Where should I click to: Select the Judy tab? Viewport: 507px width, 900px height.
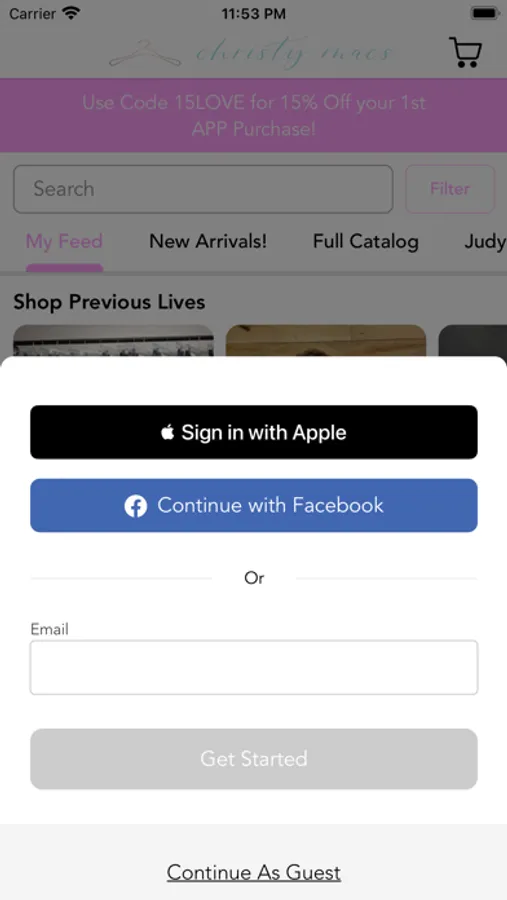[x=485, y=242]
